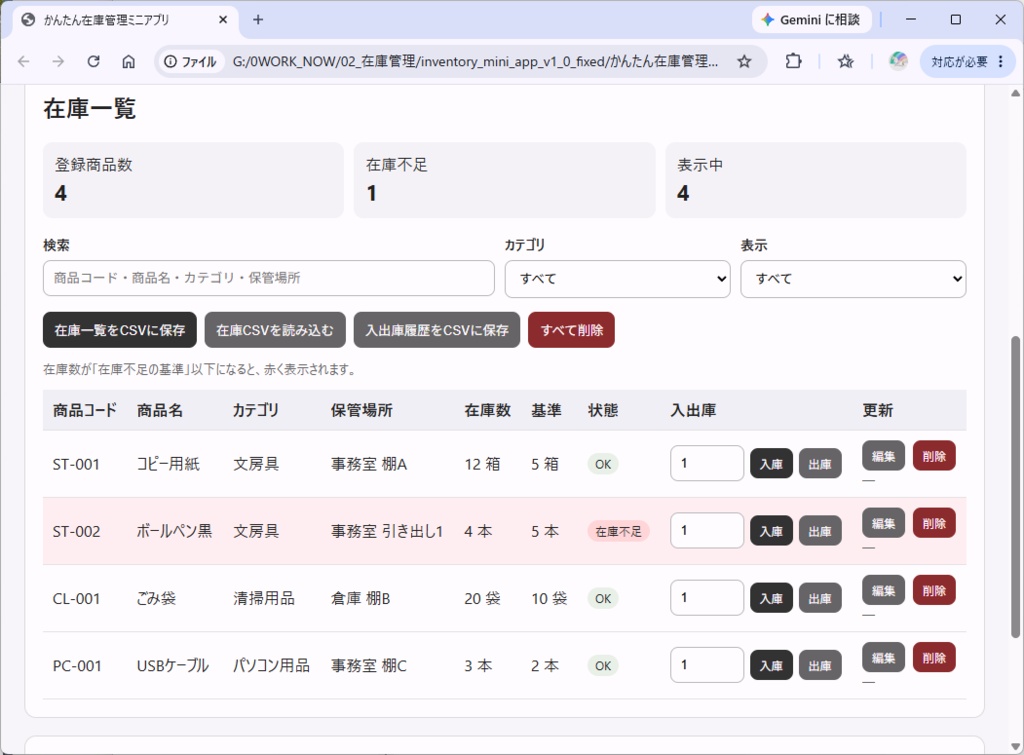Delete the ST-001 コピー用紙 row

click(x=934, y=456)
